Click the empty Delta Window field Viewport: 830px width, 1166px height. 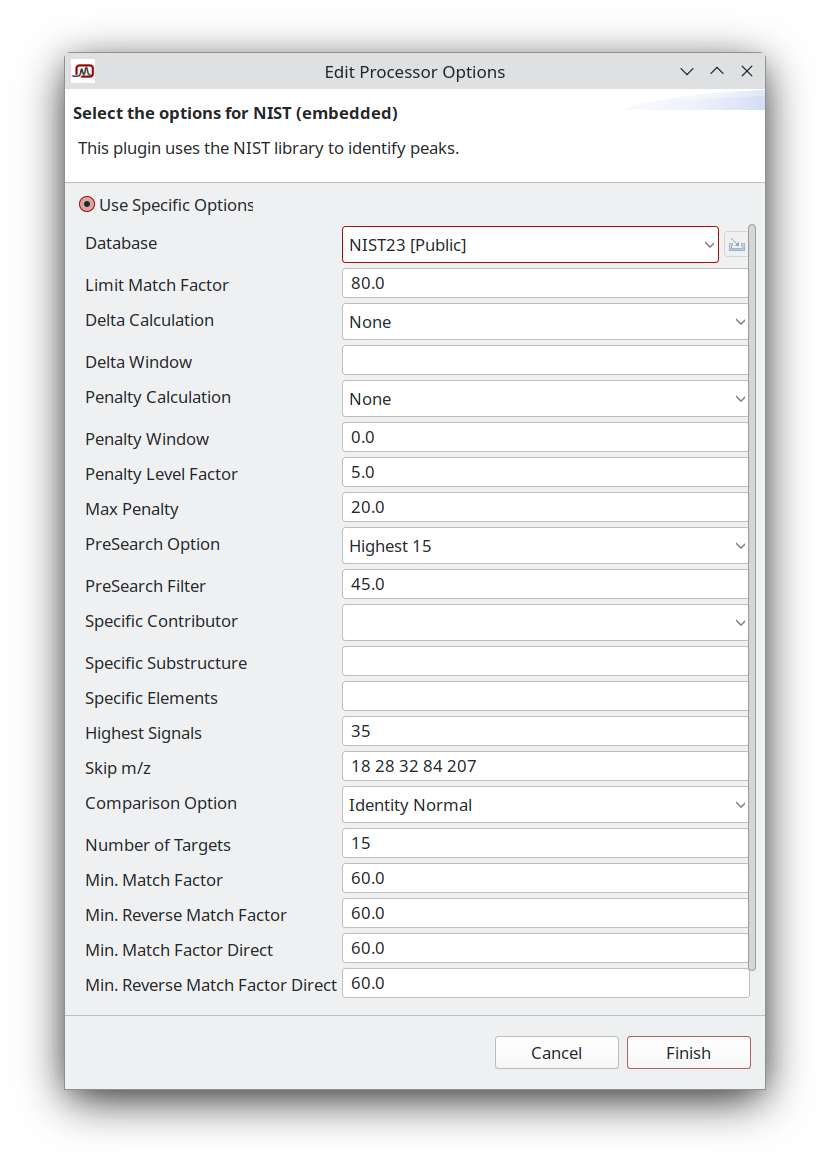[545, 359]
